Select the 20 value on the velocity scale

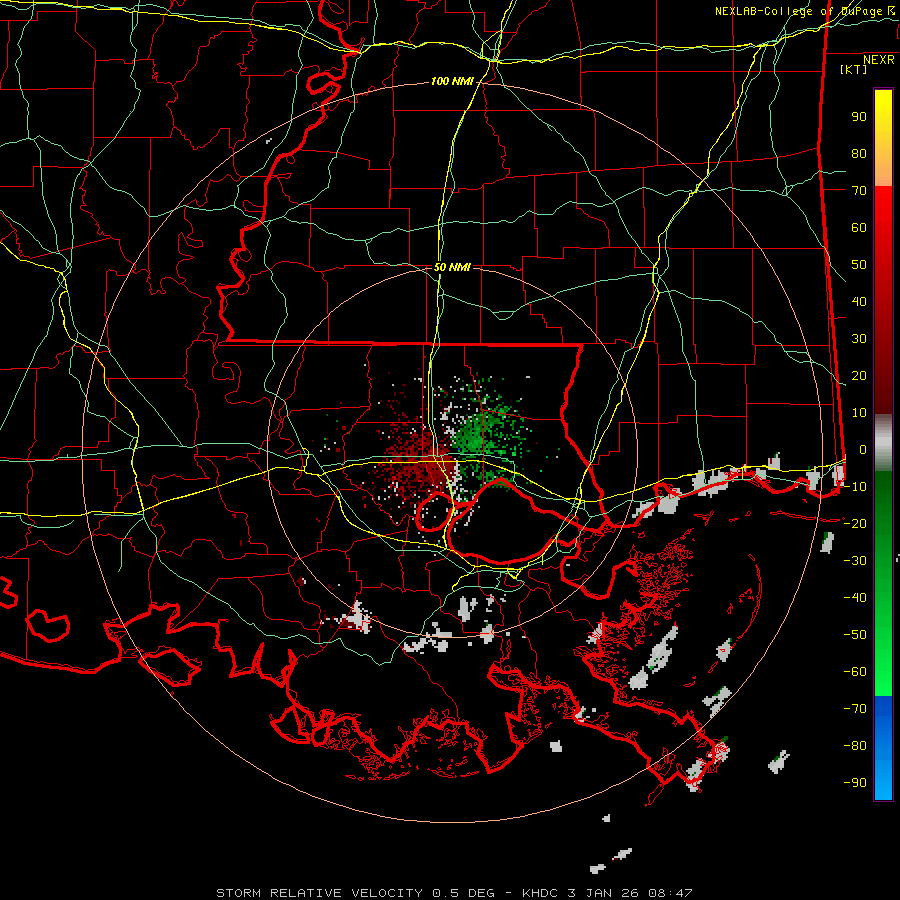[859, 376]
